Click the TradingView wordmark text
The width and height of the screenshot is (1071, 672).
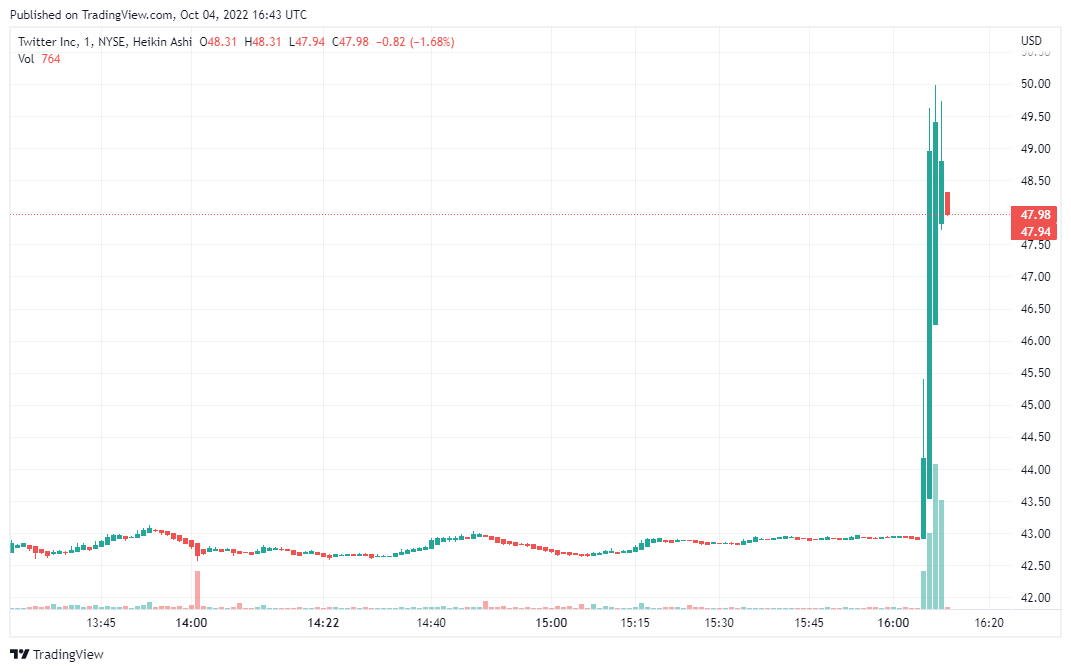pyautogui.click(x=68, y=654)
